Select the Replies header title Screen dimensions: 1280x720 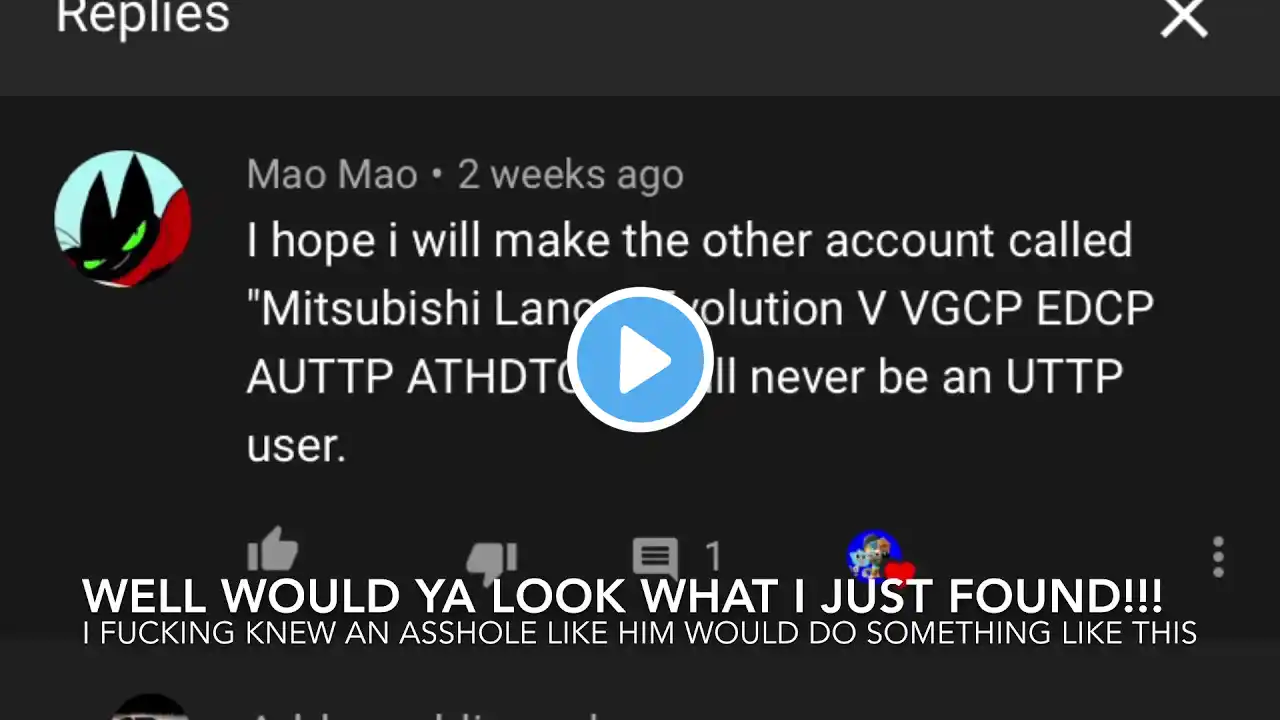point(143,17)
